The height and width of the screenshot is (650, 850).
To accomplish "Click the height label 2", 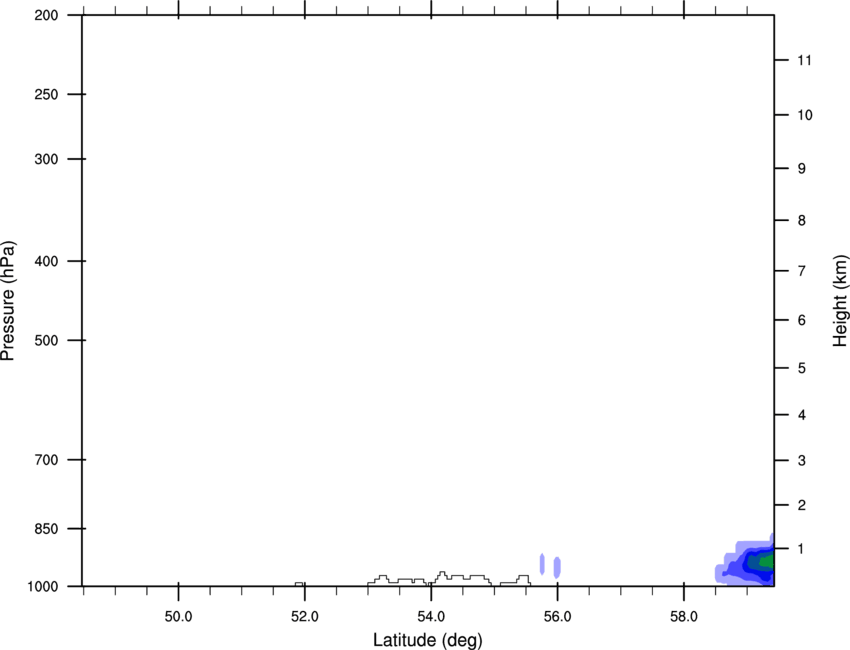I will [802, 505].
